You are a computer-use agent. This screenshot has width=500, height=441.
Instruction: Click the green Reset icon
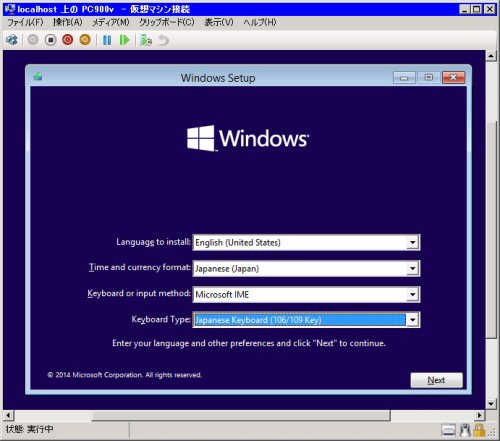click(x=124, y=40)
